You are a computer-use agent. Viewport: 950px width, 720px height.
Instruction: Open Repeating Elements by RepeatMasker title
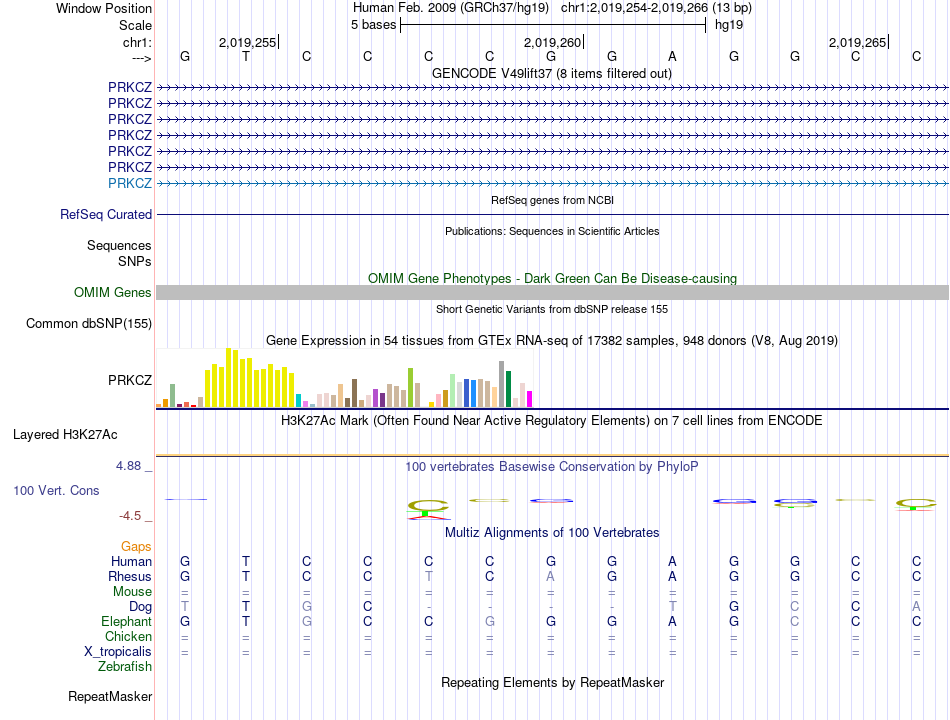pyautogui.click(x=552, y=682)
